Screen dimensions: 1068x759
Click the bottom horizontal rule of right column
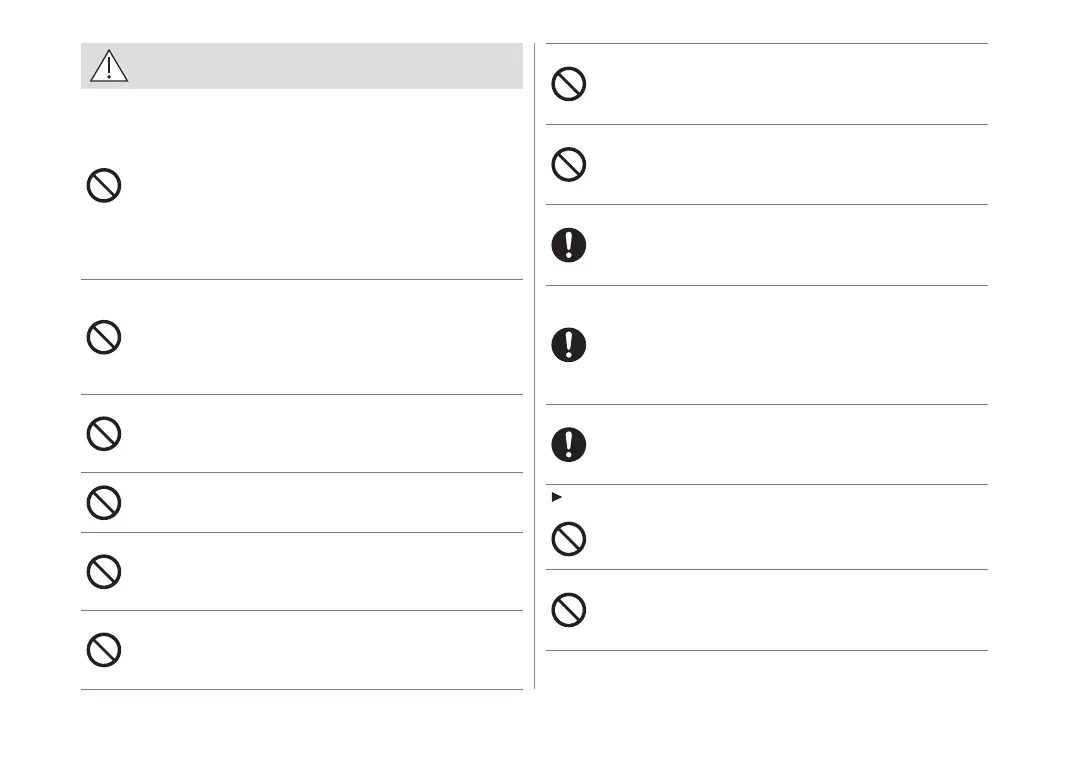point(766,651)
